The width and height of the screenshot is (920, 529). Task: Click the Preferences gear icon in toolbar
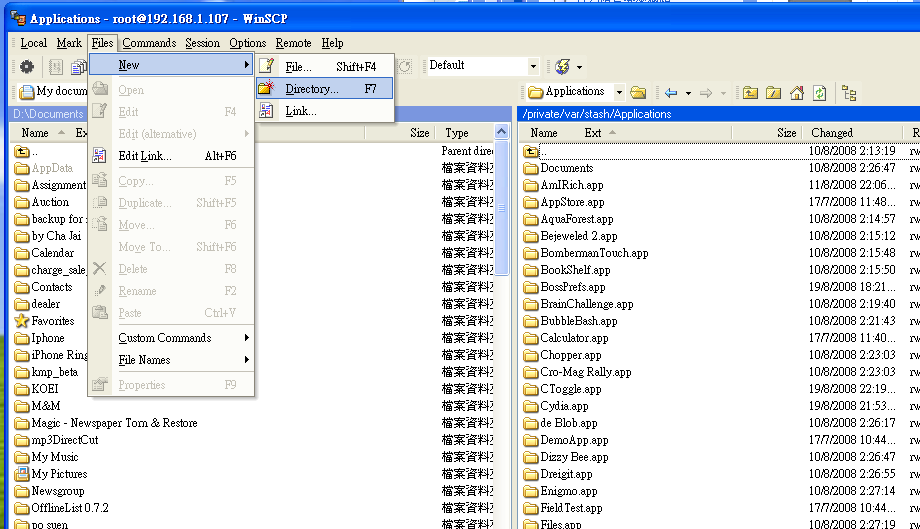[x=27, y=67]
